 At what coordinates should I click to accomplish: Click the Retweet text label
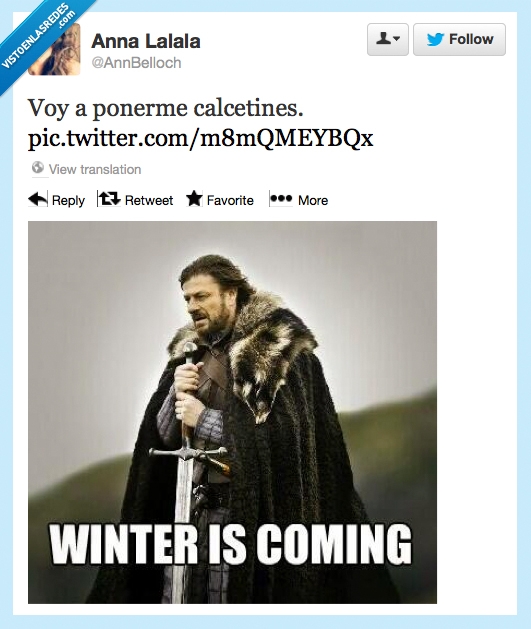coord(149,200)
